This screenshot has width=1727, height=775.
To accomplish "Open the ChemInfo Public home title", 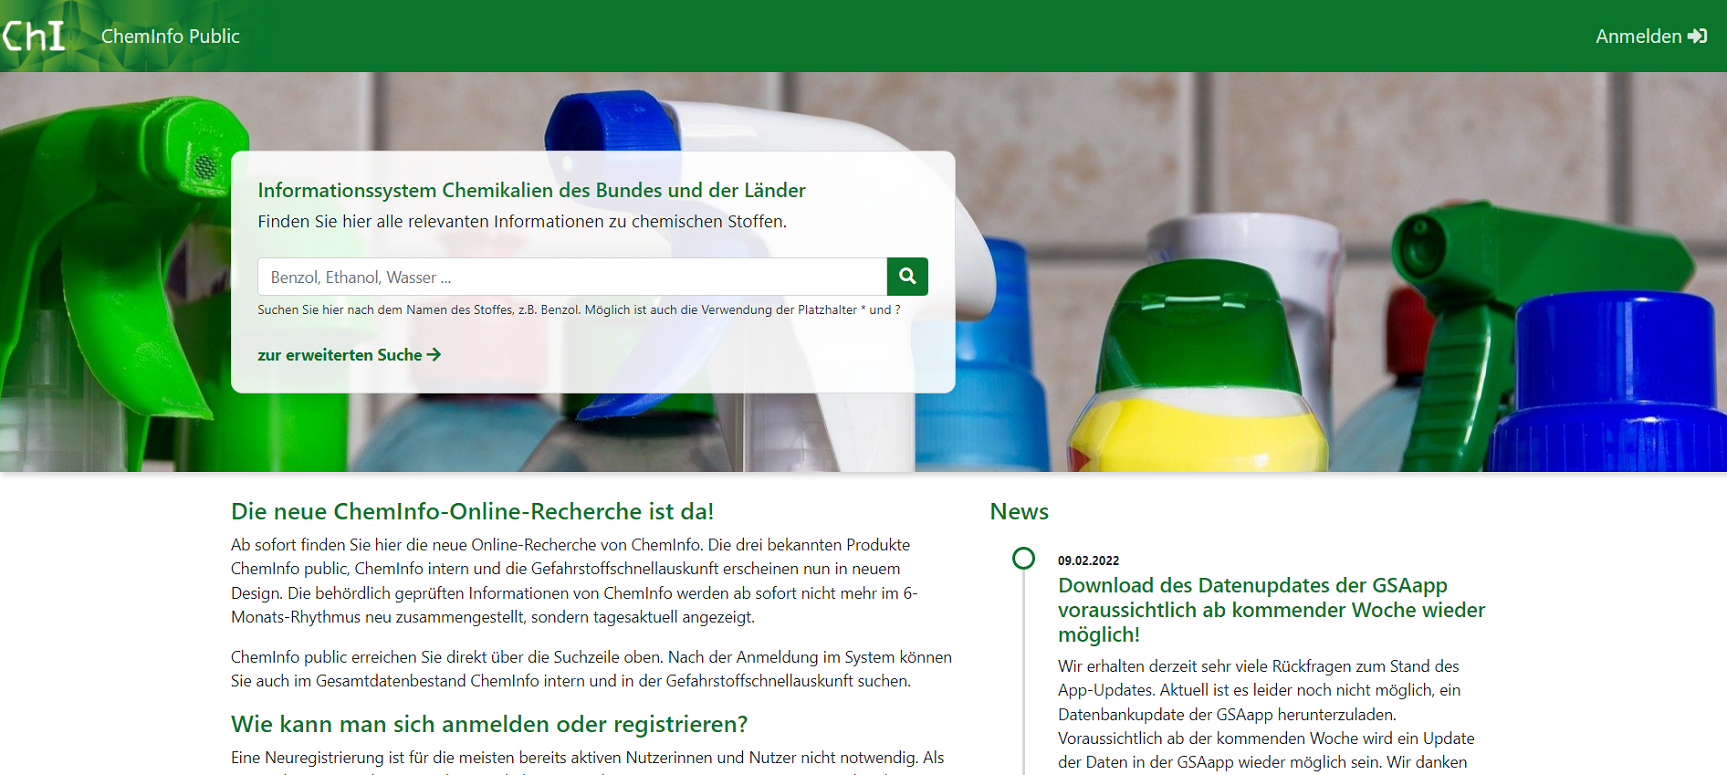I will (x=170, y=36).
